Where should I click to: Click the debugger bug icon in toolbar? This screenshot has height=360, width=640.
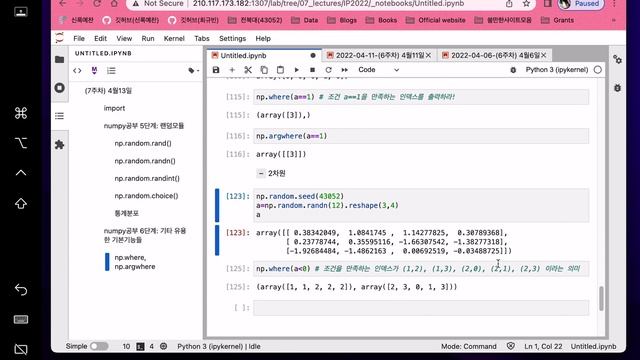(513, 70)
